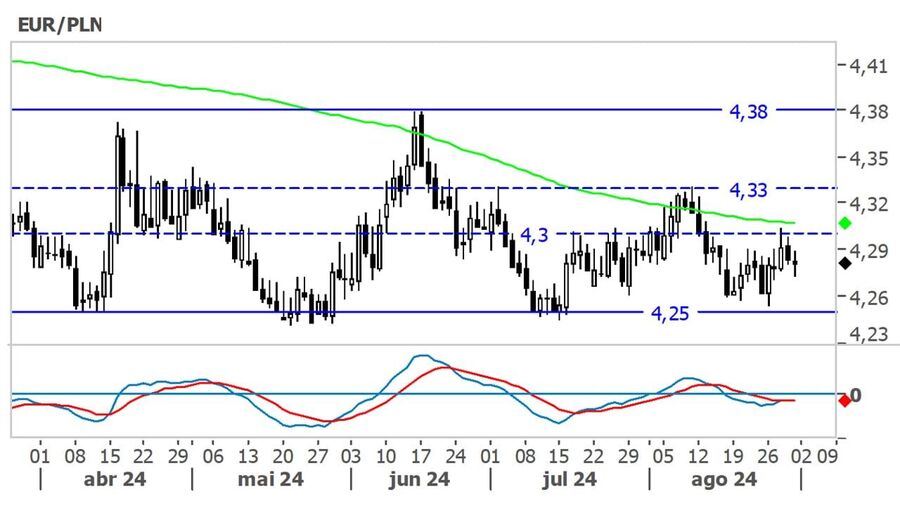Image resolution: width=900 pixels, height=506 pixels.
Task: Click the 4,38 resistance level label
Action: click(748, 112)
